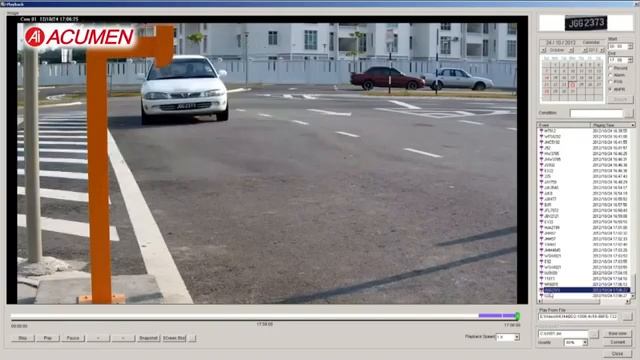Go to previous month in calendar
The height and width of the screenshot is (360, 640).
543,50
